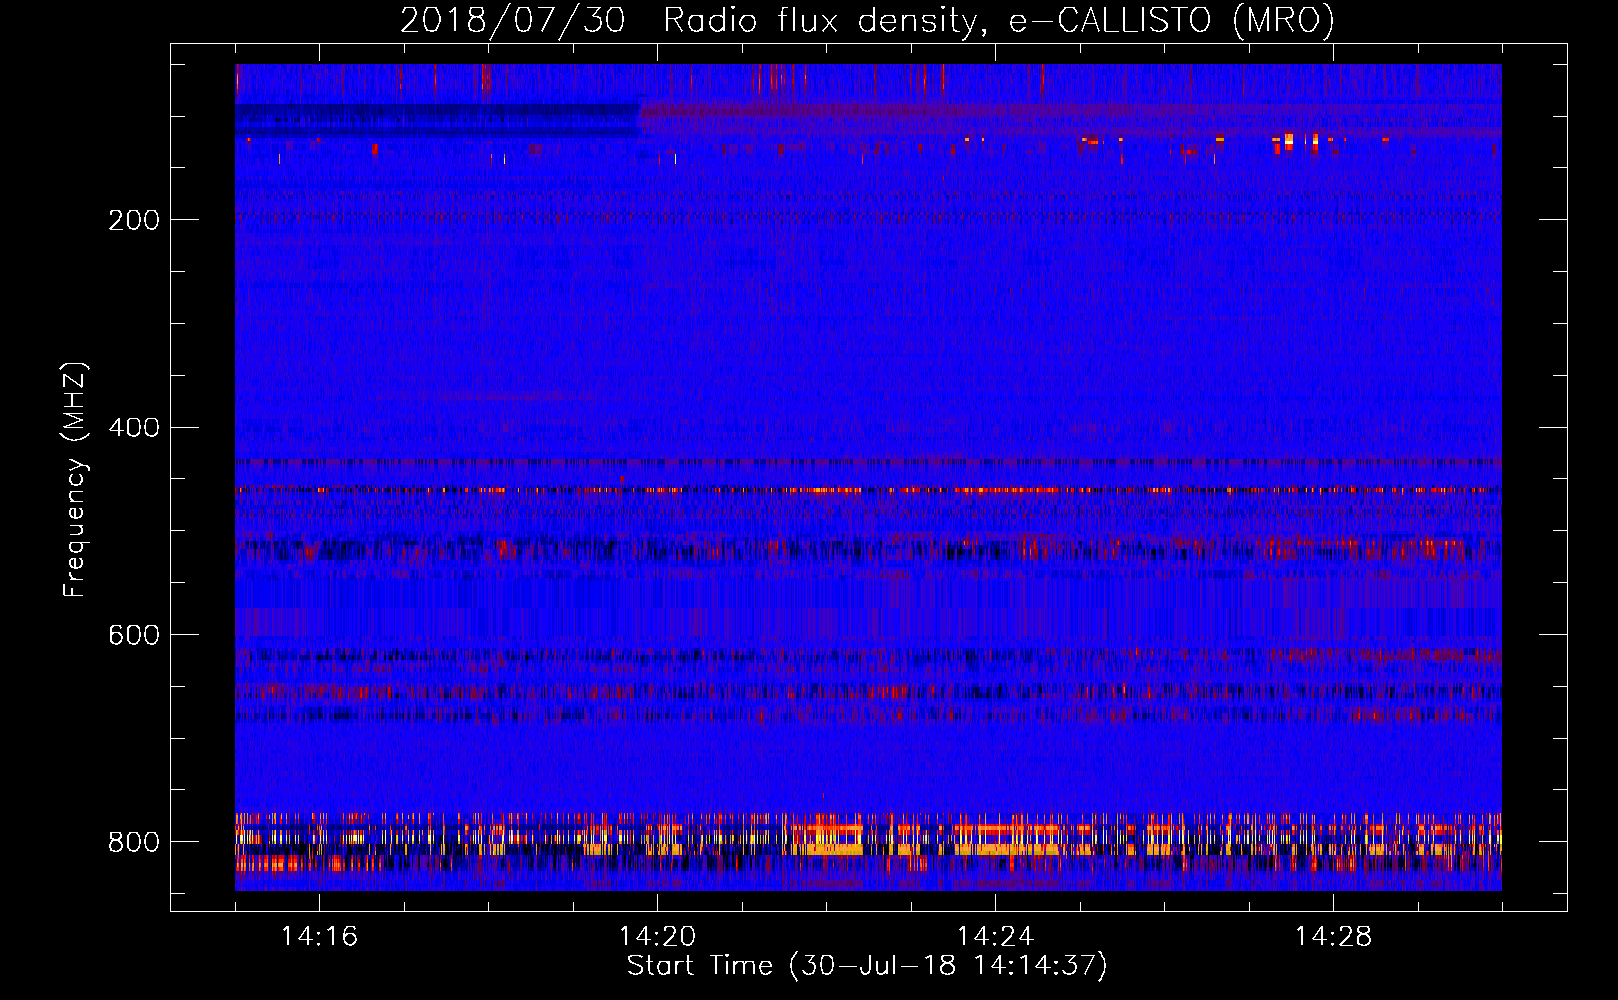Click the "Frequency (MHZ)" y-axis label
Viewport: 1618px width, 1000px height.
[75, 480]
